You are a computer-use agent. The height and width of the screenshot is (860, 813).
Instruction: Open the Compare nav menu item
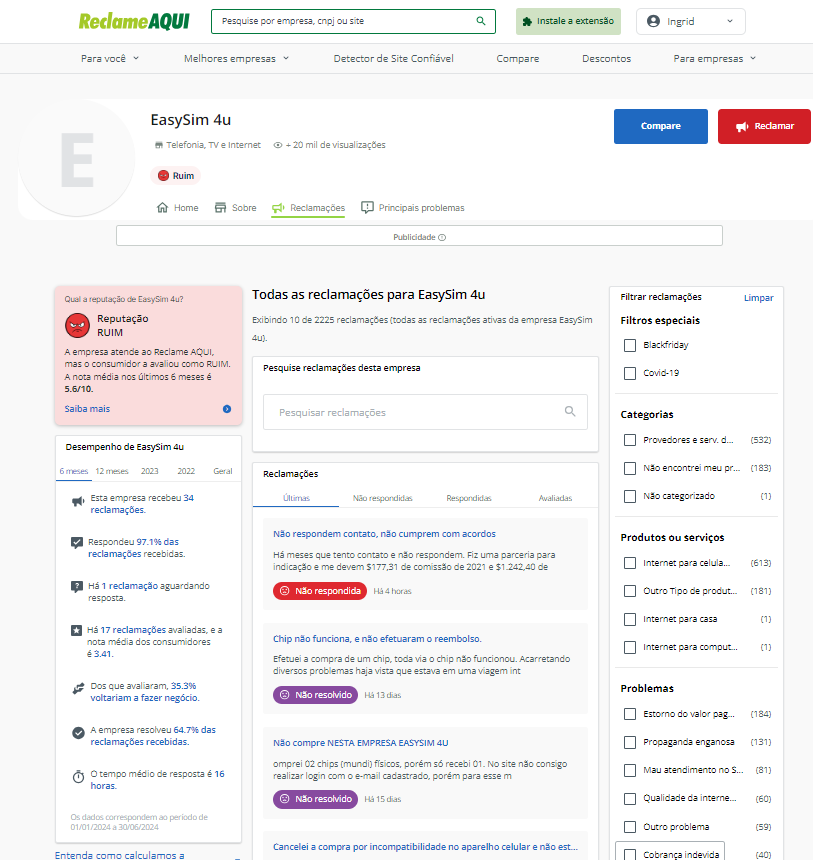(517, 58)
